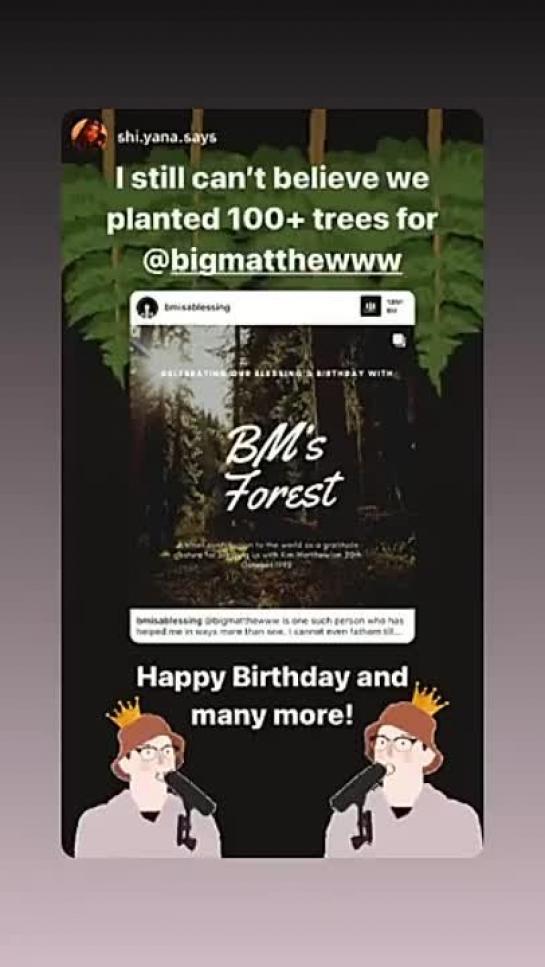The height and width of the screenshot is (967, 545).
Task: Open the bmisablessing account name
Action: pyautogui.click(x=197, y=308)
